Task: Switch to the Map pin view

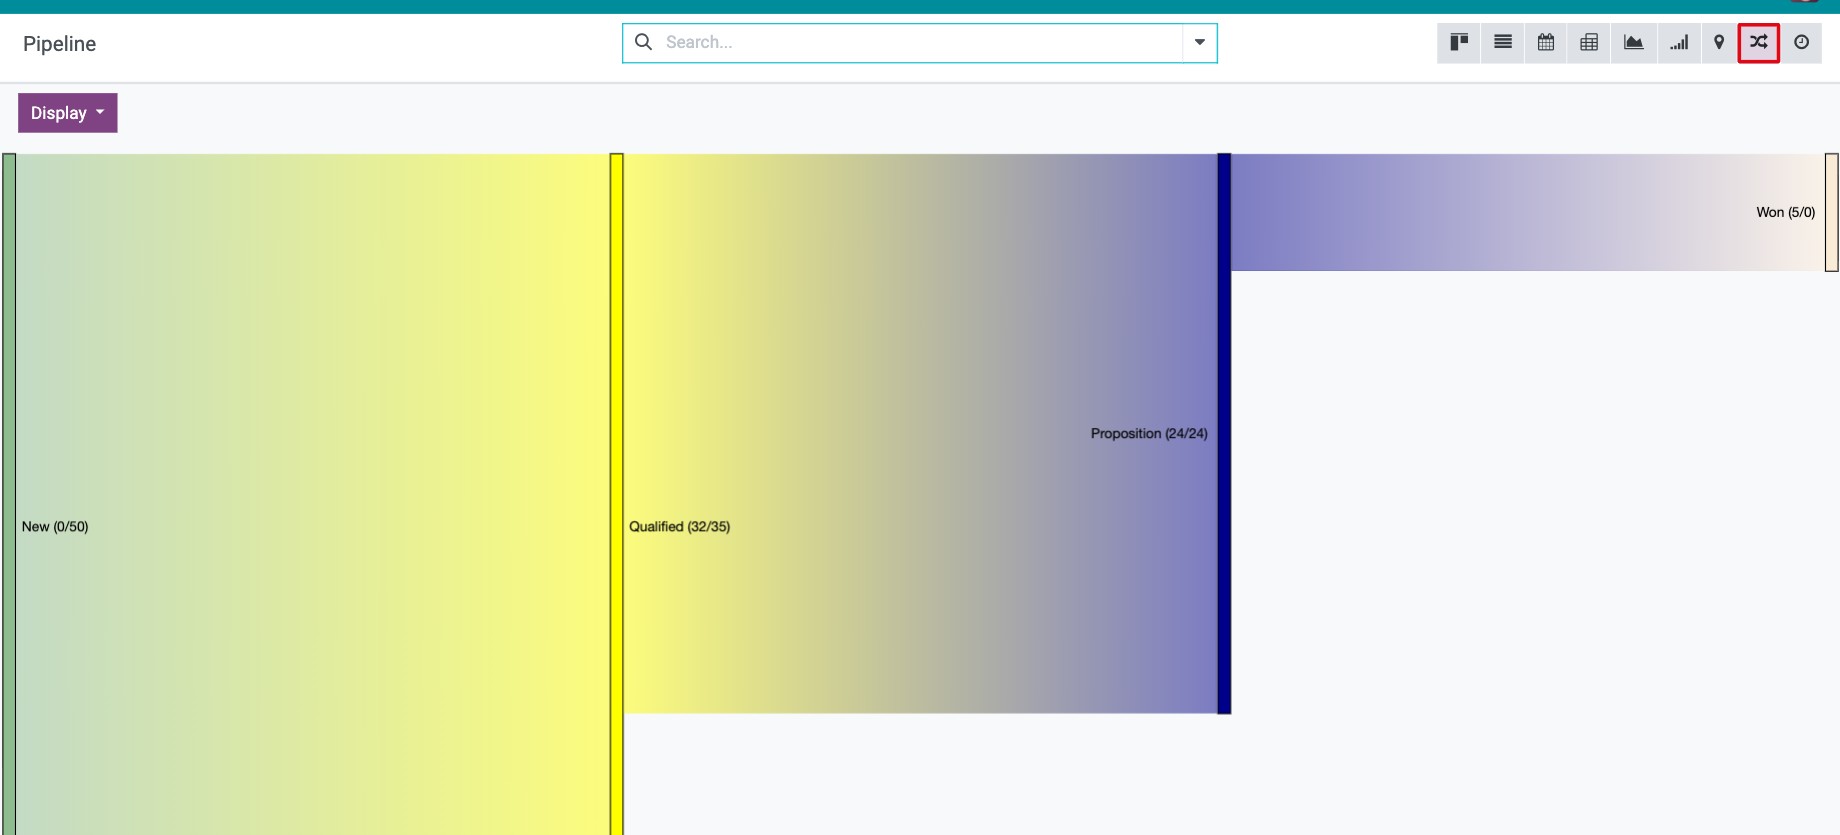Action: (1719, 43)
